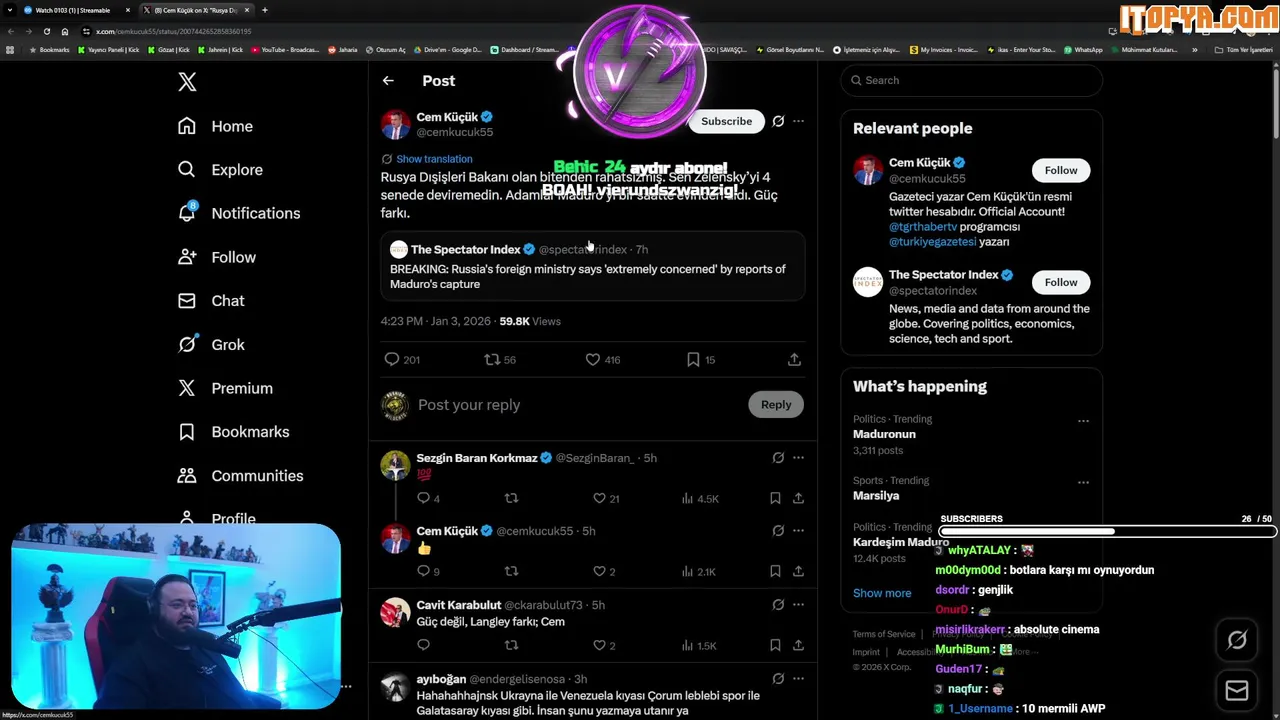Screen dimensions: 1280x720
Task: Follow Cem Küçük in Relevant people
Action: tap(1061, 170)
